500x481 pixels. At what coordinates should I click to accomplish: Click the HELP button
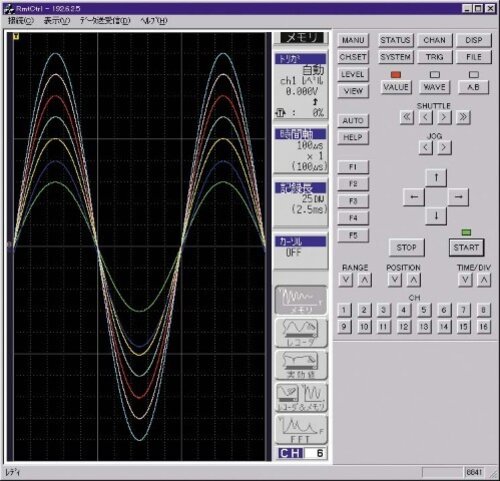353,137
